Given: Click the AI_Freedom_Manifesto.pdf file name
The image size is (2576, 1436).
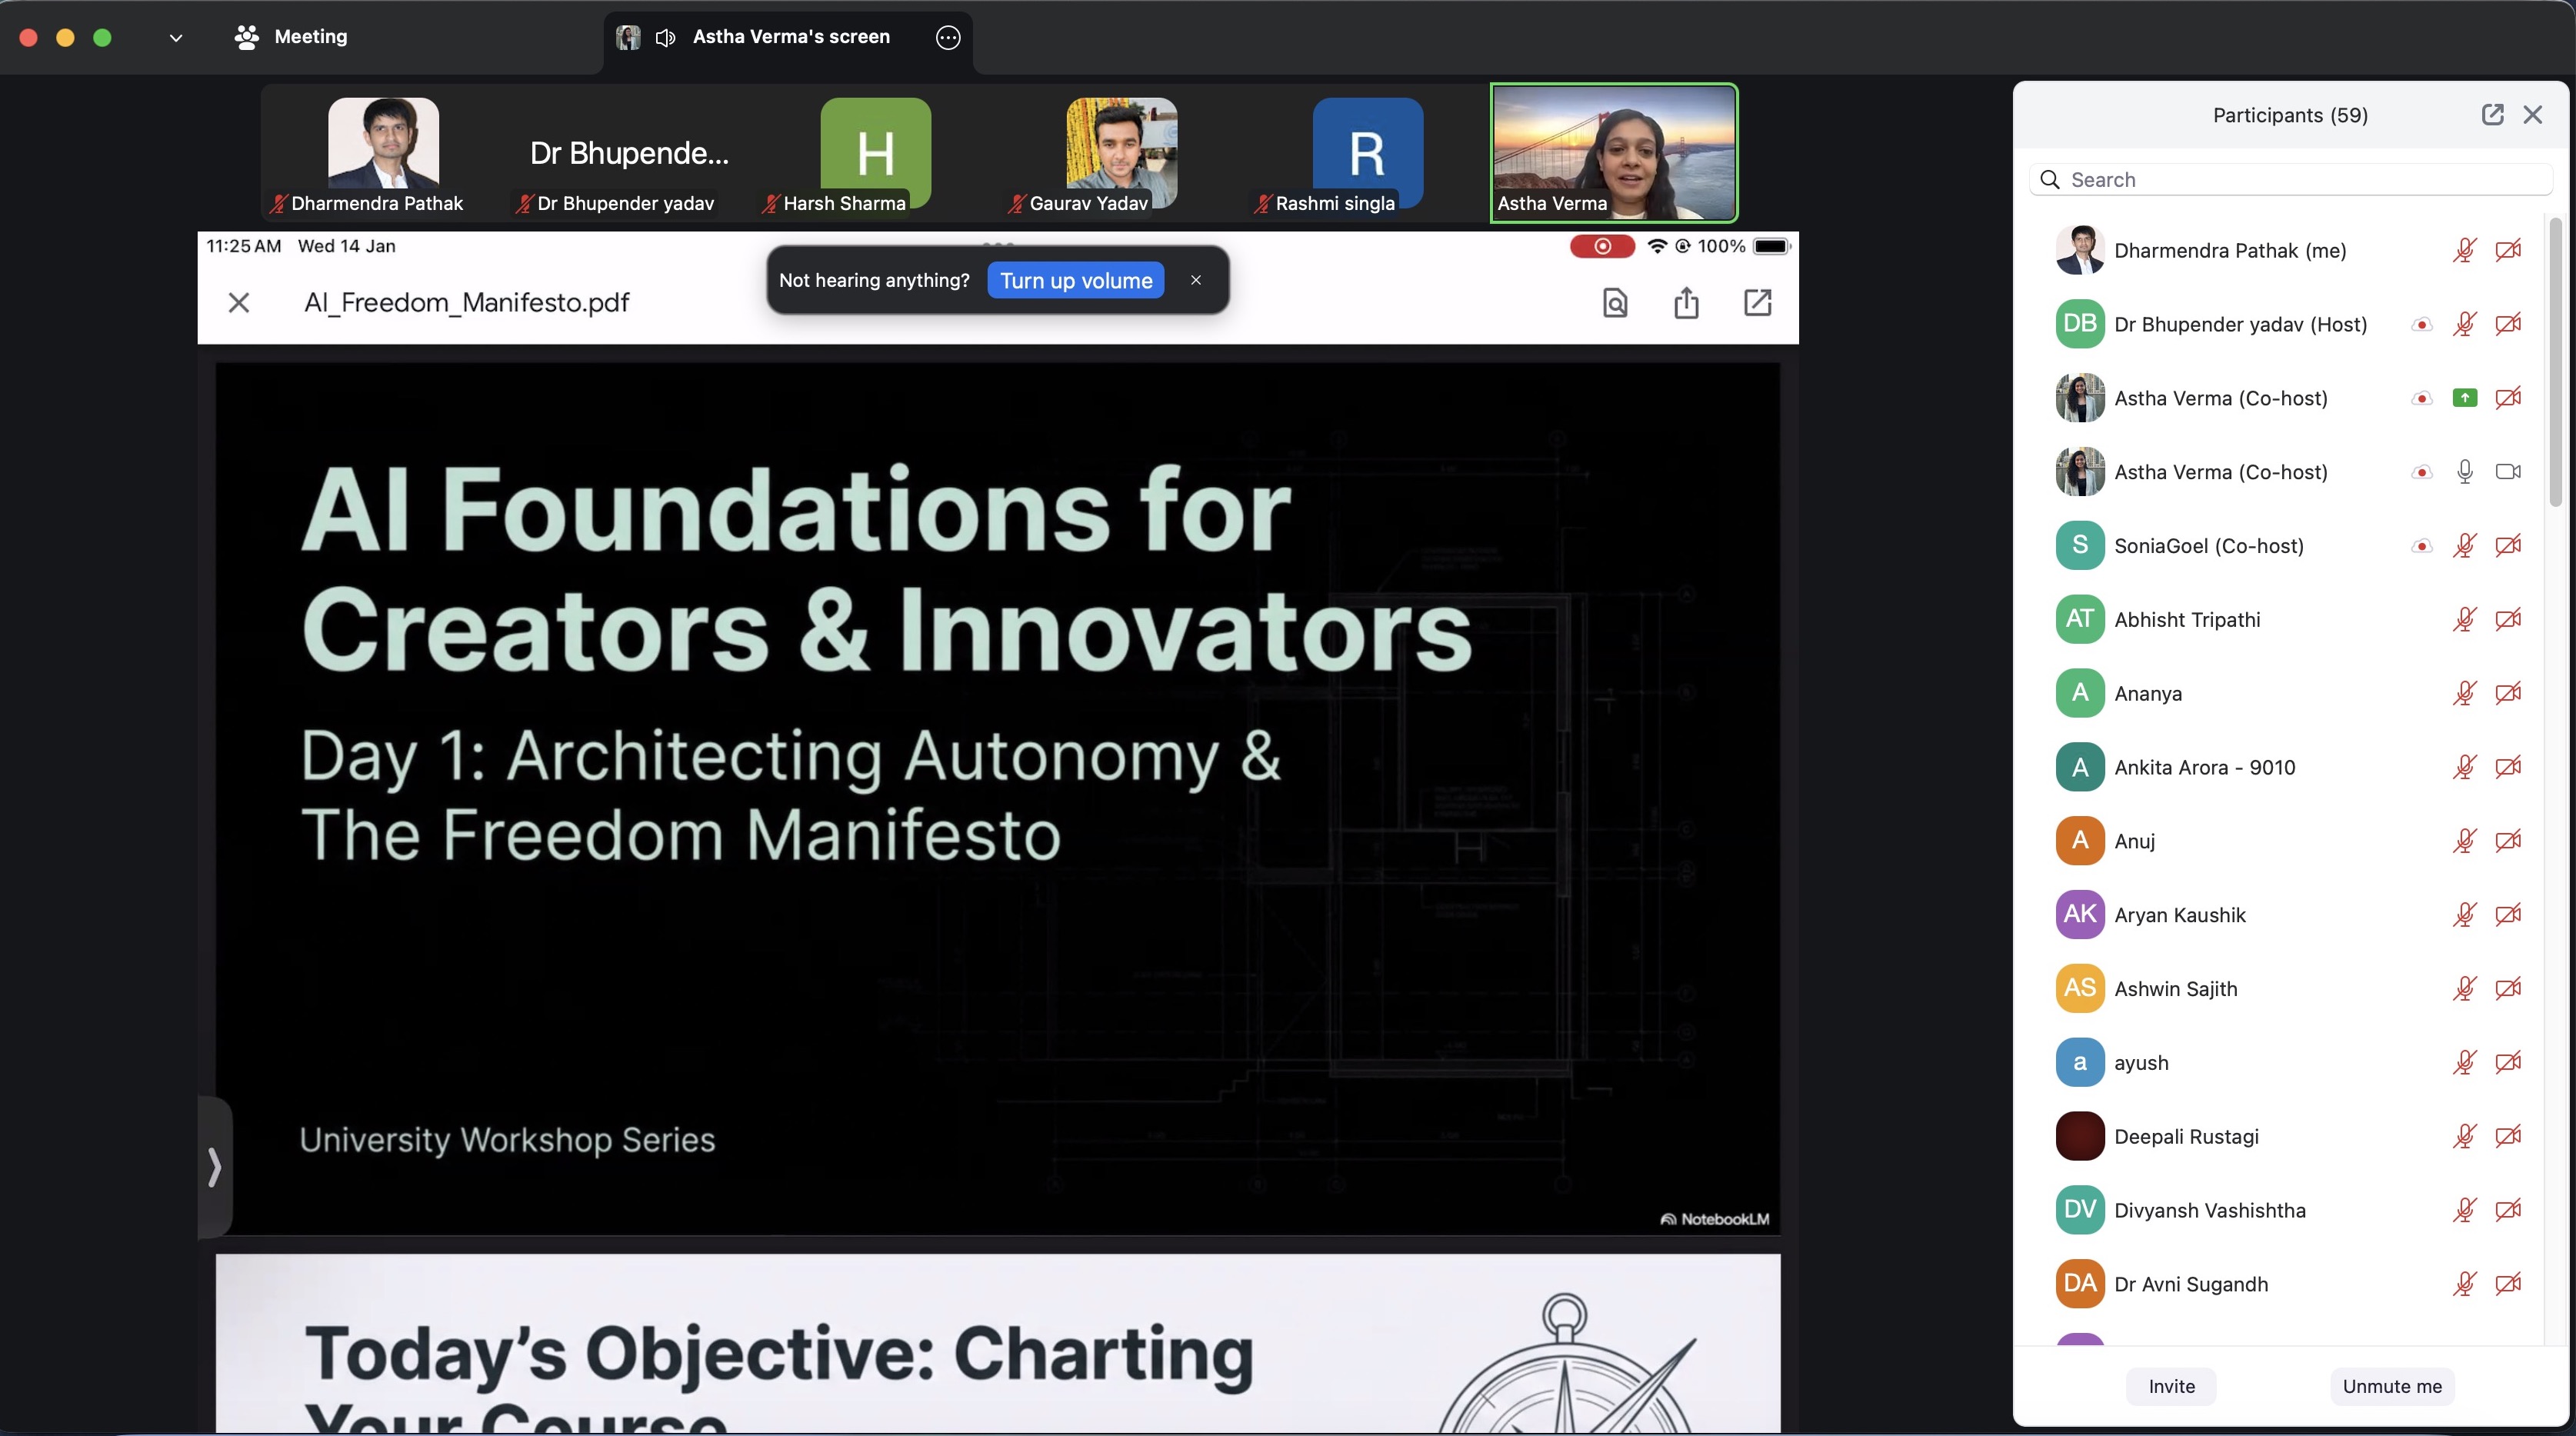Looking at the screenshot, I should coord(467,302).
